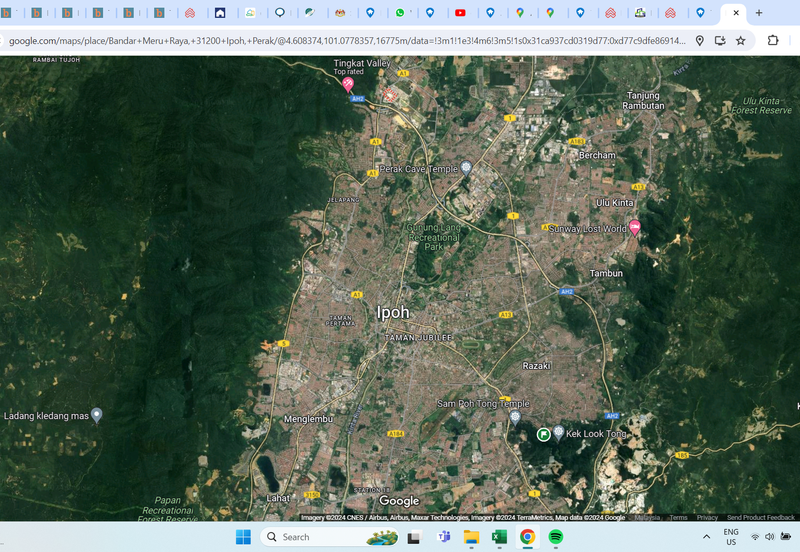Close the active Google Maps tab
This screenshot has height=552, width=800.
point(736,13)
